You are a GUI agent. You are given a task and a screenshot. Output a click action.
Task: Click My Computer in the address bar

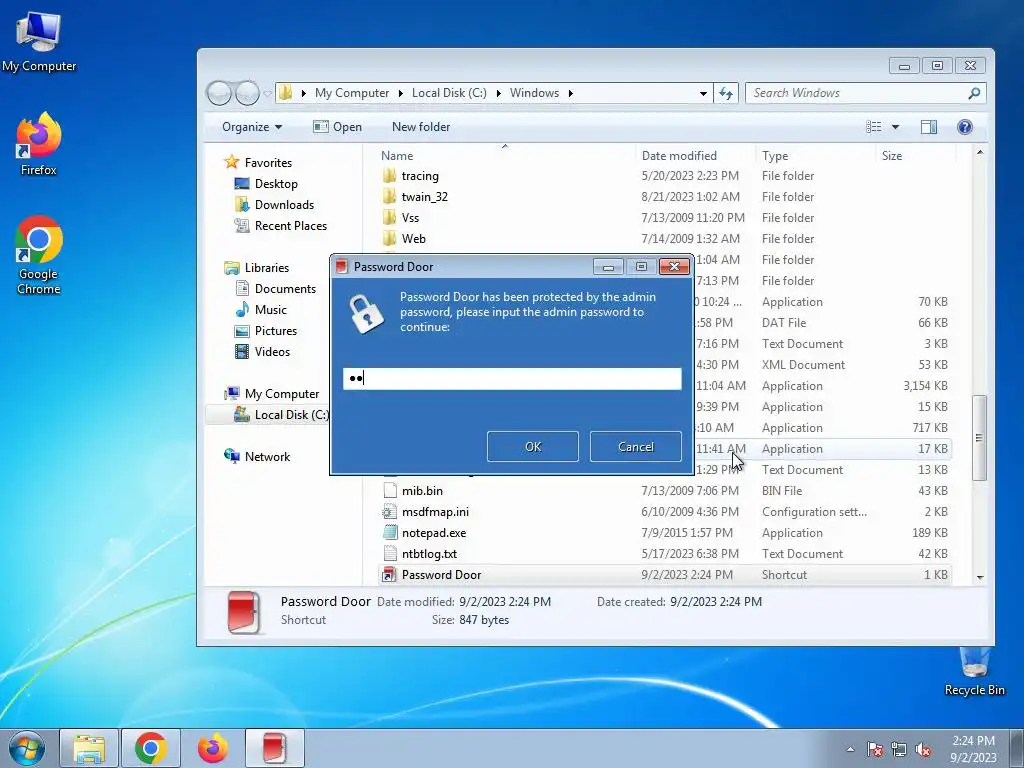tap(352, 93)
